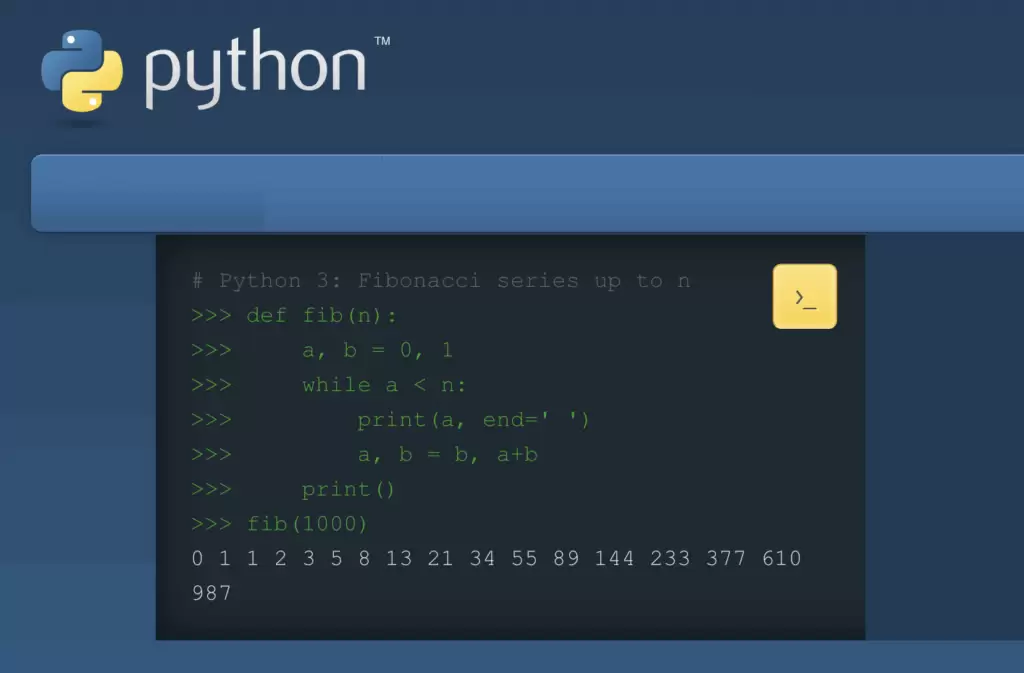Click the 'def fib(n):' code line
Viewport: 1024px width, 673px height.
point(321,316)
